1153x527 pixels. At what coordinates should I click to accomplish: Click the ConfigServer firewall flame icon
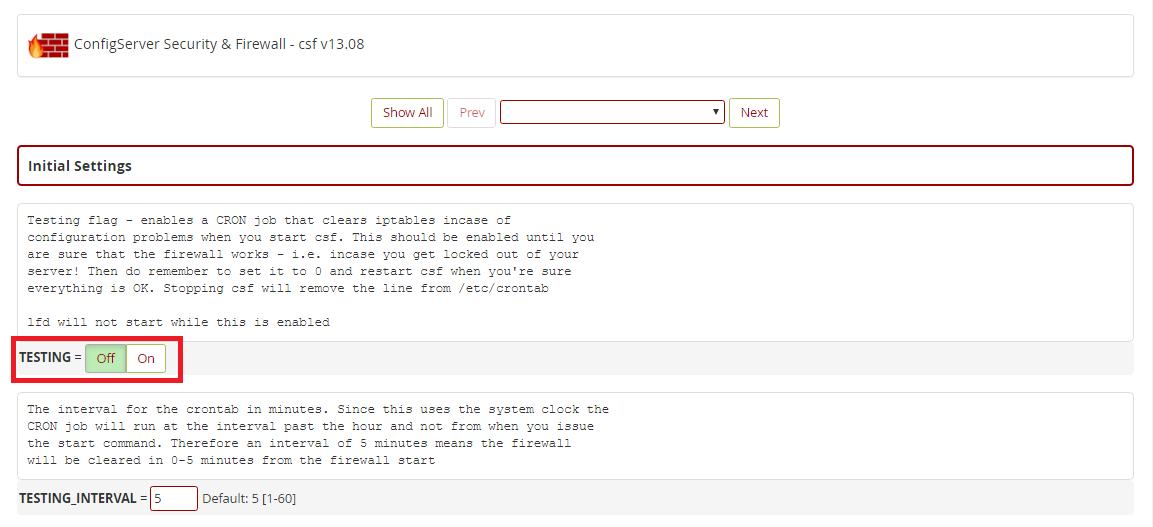tap(48, 45)
